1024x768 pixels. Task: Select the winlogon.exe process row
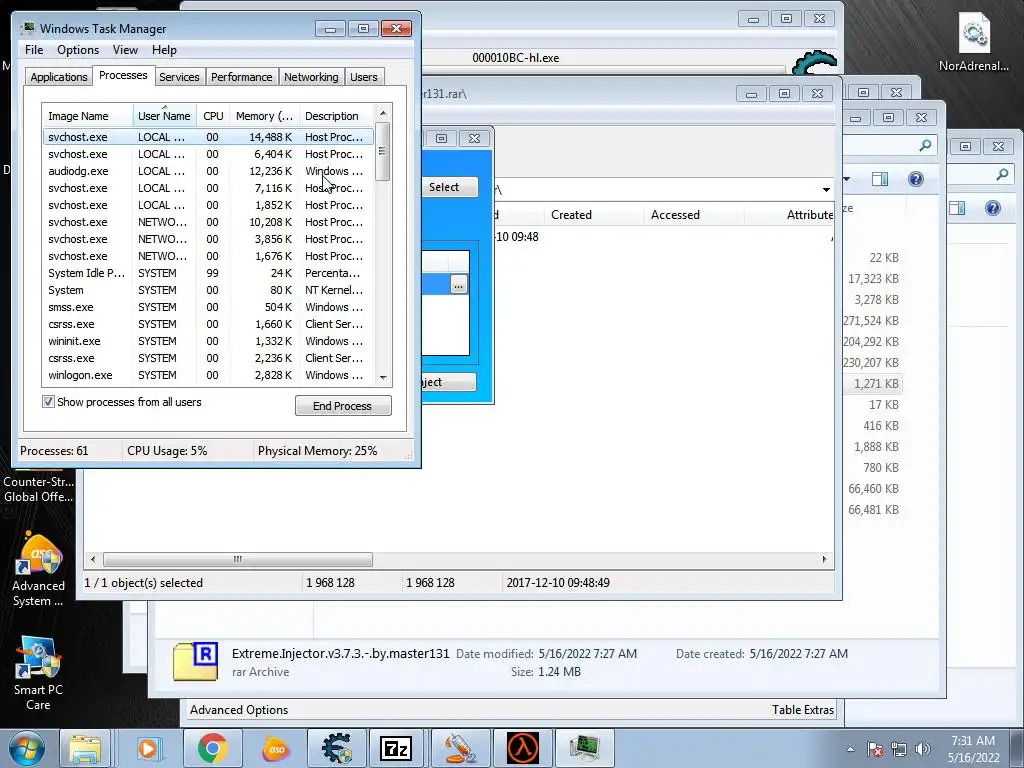208,375
